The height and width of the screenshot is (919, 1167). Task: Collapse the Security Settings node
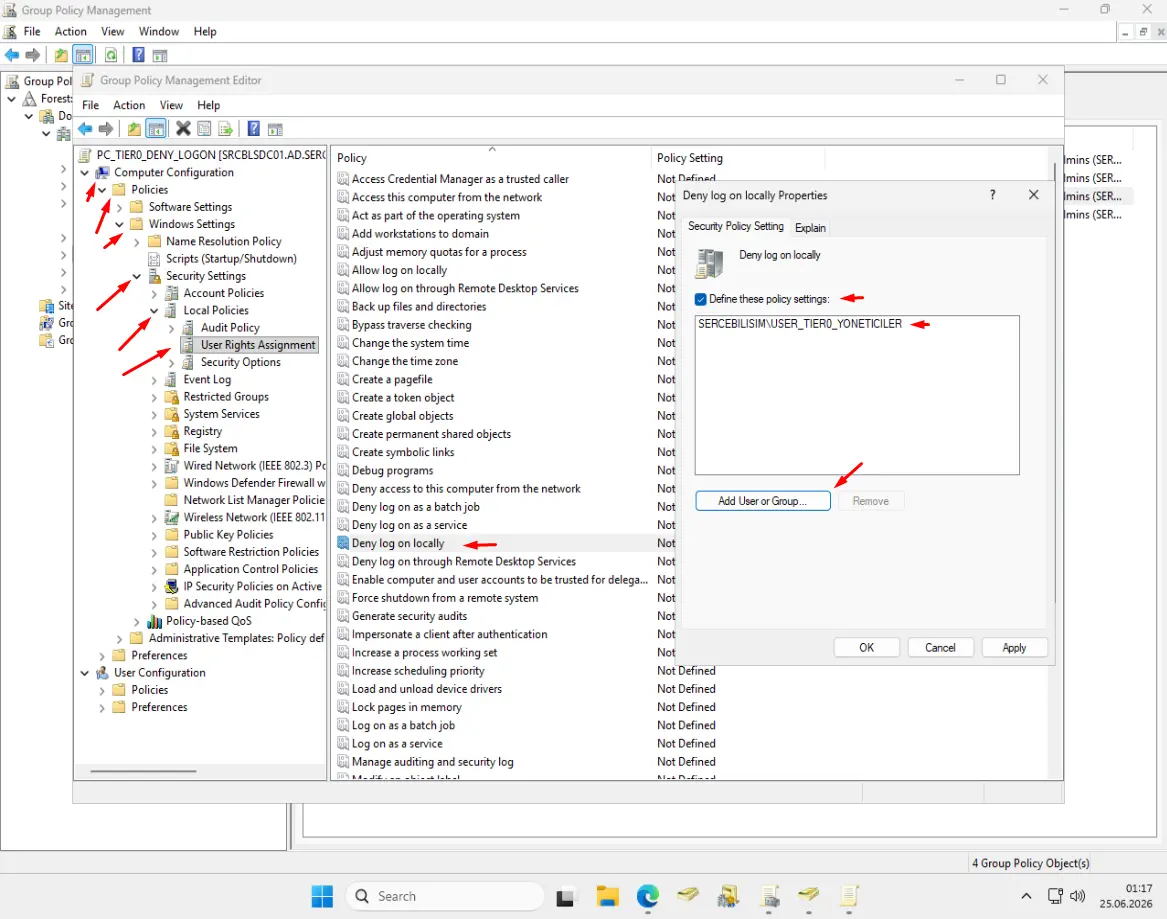[137, 276]
